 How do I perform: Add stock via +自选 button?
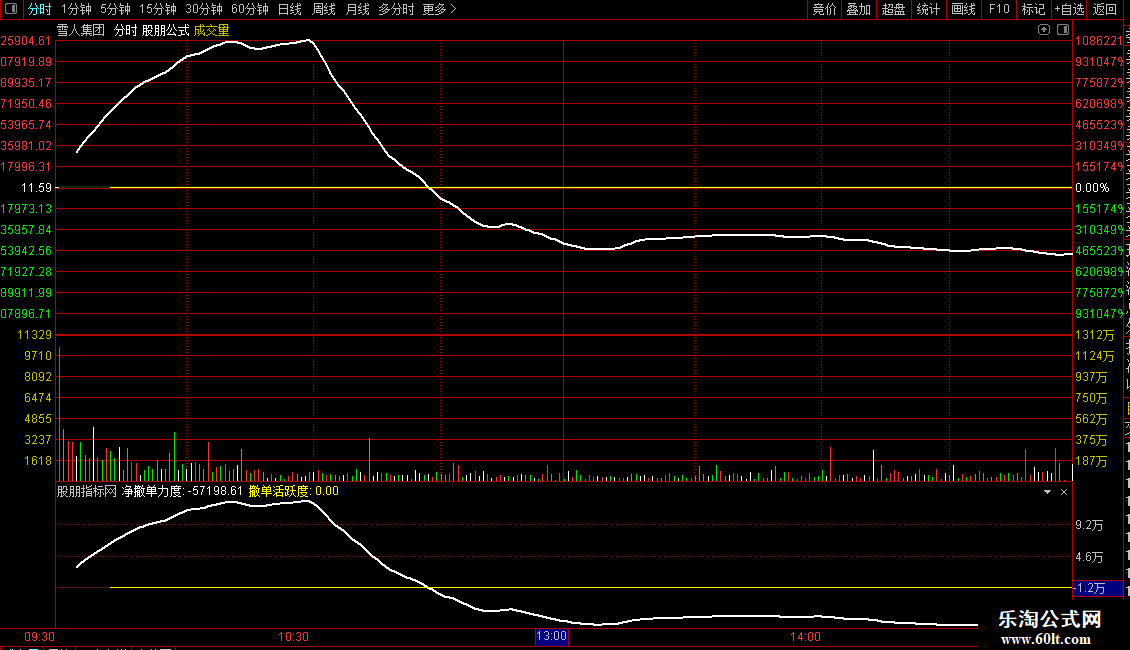pyautogui.click(x=1069, y=9)
